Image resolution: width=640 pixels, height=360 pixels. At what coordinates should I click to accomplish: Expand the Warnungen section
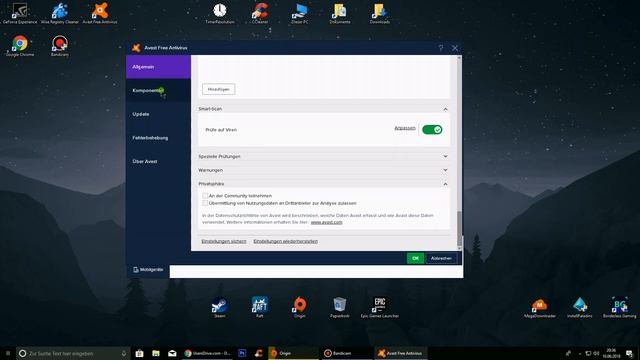[x=445, y=170]
